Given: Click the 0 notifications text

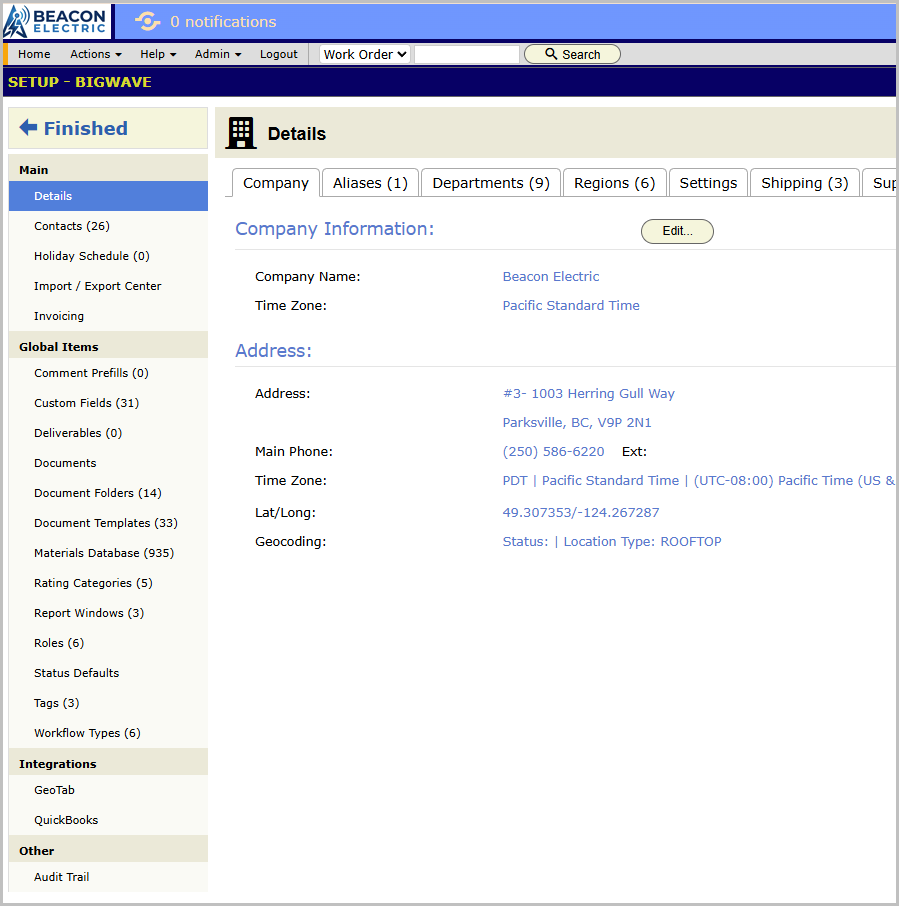Looking at the screenshot, I should 223,22.
